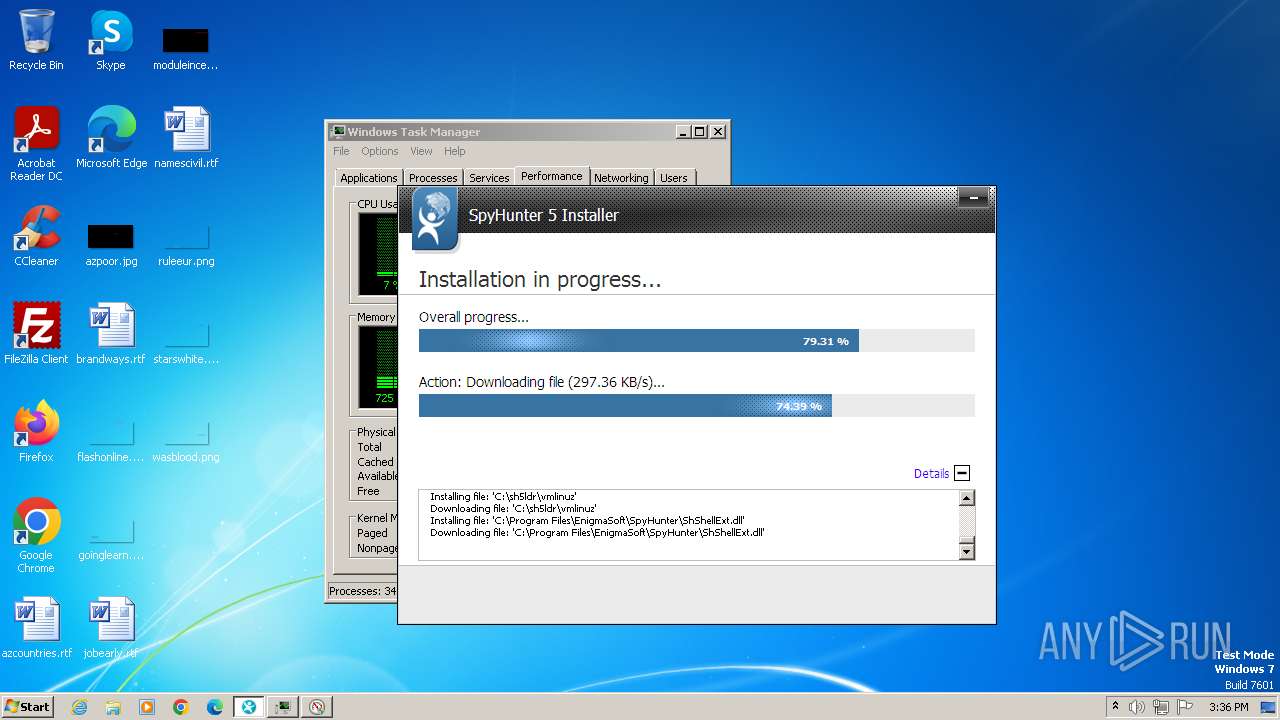Click the log scrollbar up arrow

[966, 498]
